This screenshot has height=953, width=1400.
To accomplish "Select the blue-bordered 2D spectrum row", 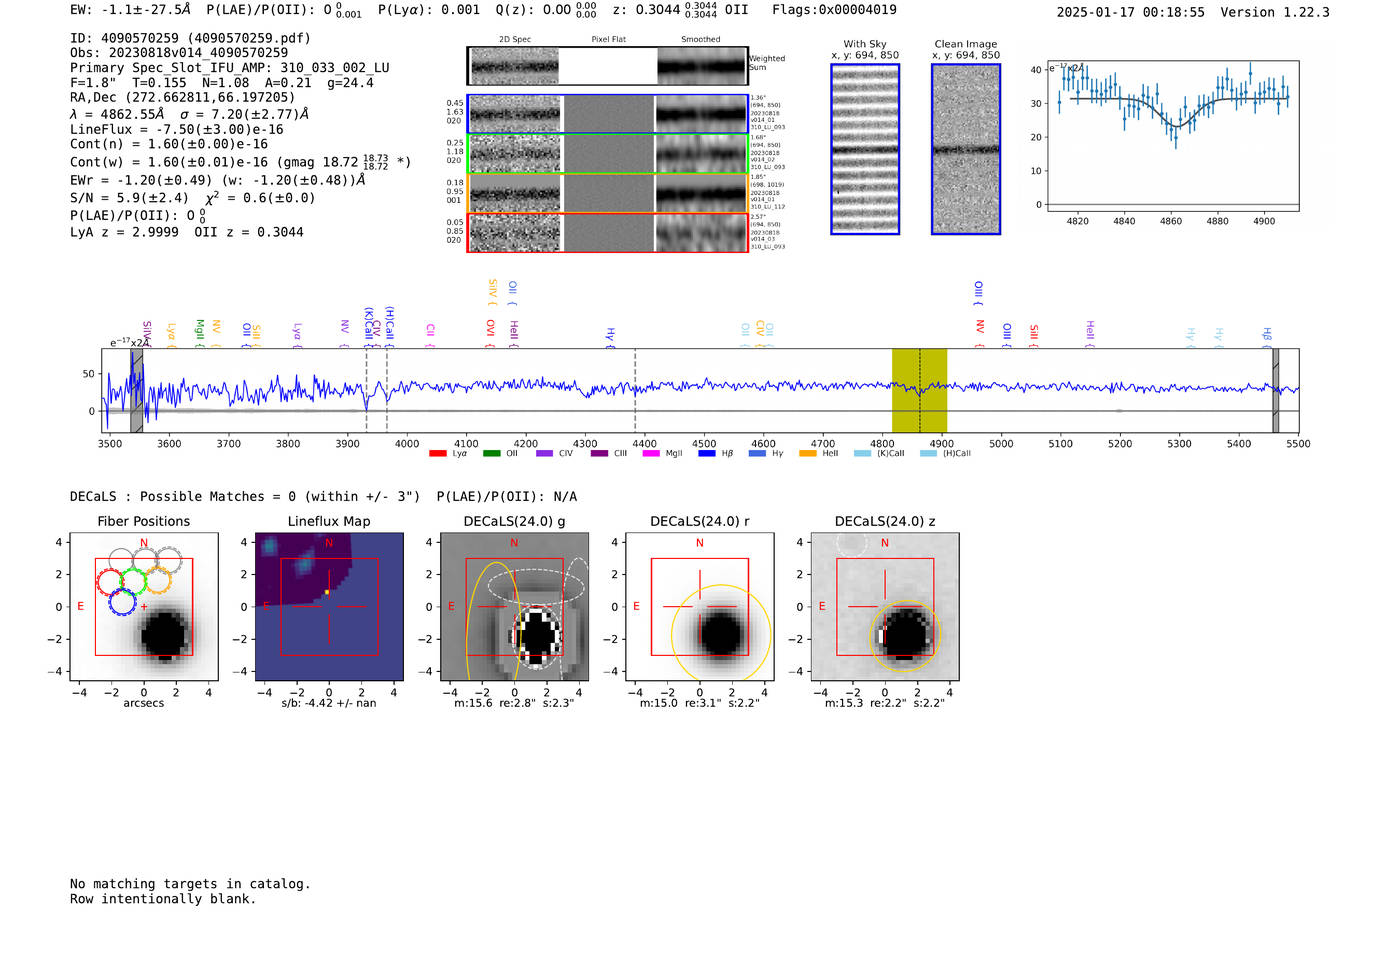I will click(x=608, y=114).
